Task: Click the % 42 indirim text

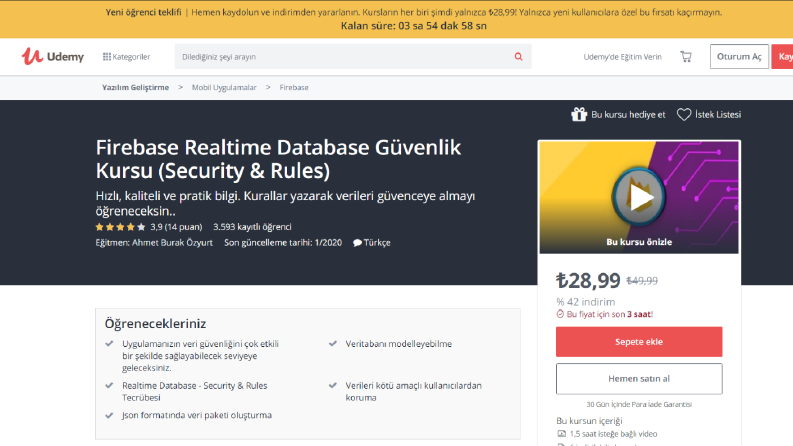Action: [586, 302]
